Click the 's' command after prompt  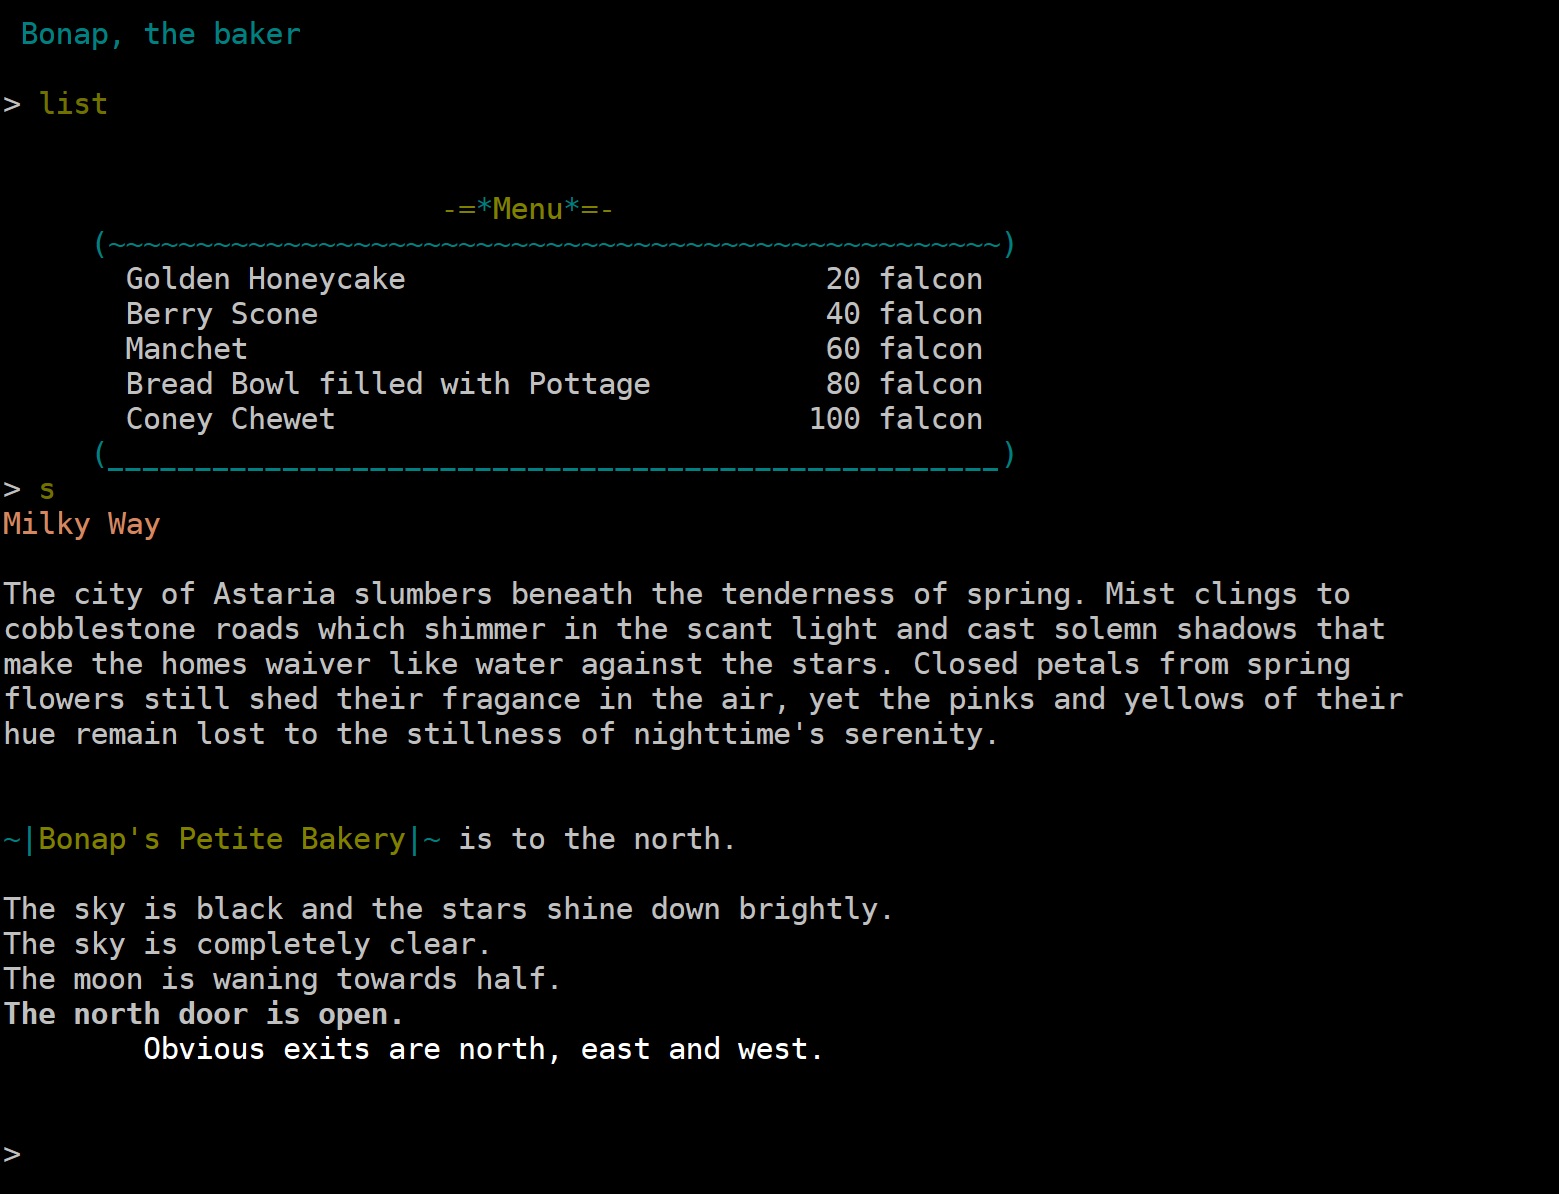47,489
